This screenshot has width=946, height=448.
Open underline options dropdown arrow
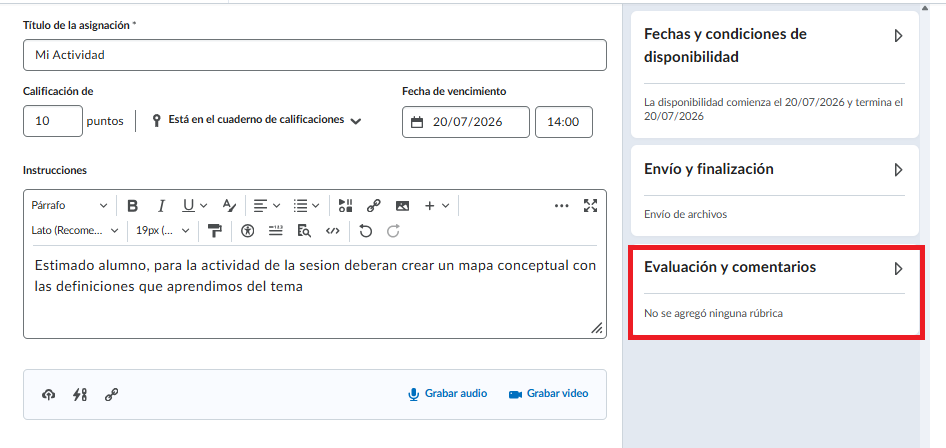(203, 206)
